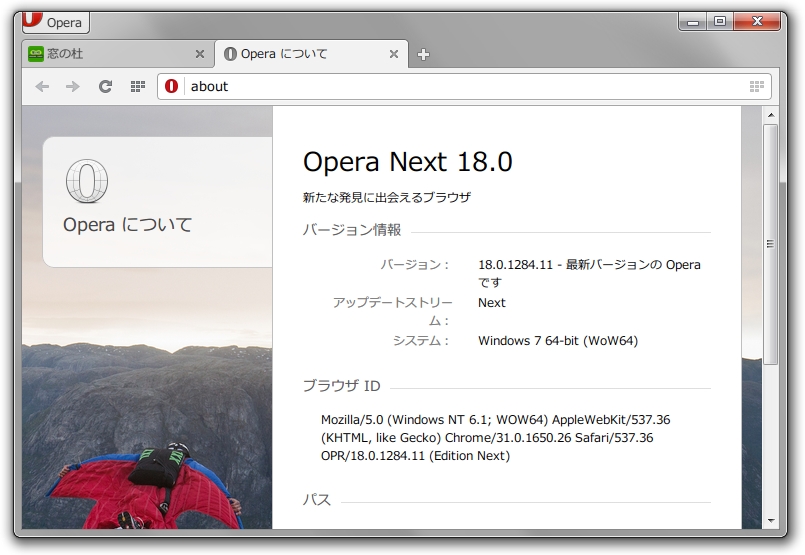The height and width of the screenshot is (555, 805).
Task: Click the grid icon inside the address bar
Action: [x=757, y=86]
